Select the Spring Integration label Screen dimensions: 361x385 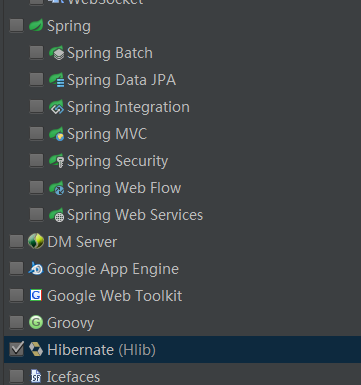point(128,107)
